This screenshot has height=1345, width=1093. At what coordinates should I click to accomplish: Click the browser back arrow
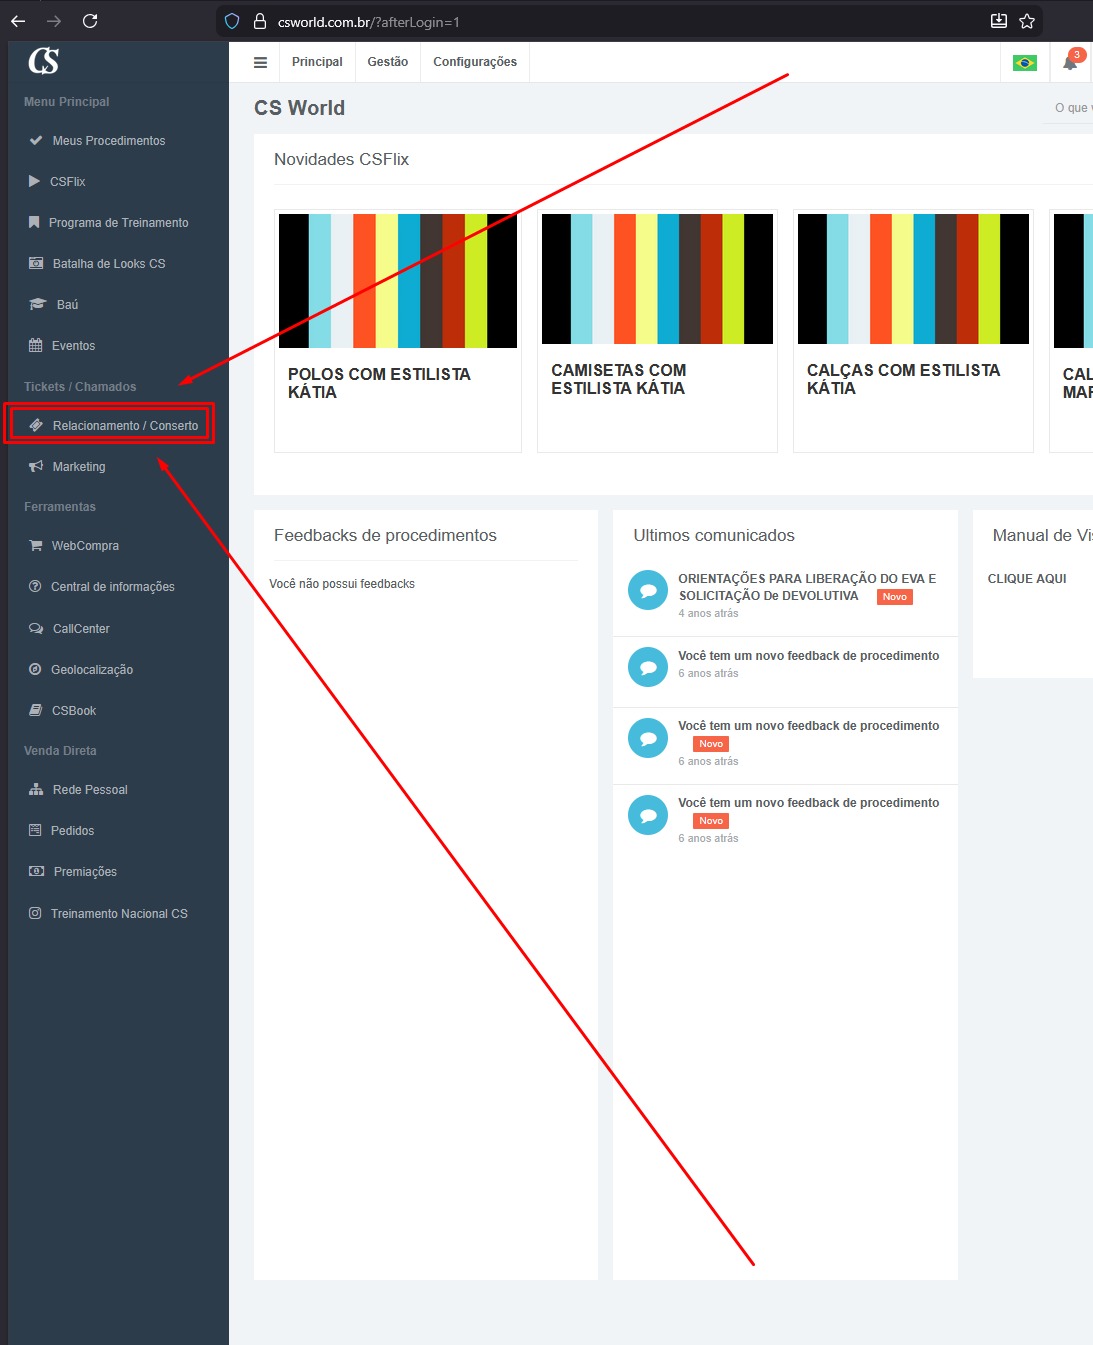(18, 21)
